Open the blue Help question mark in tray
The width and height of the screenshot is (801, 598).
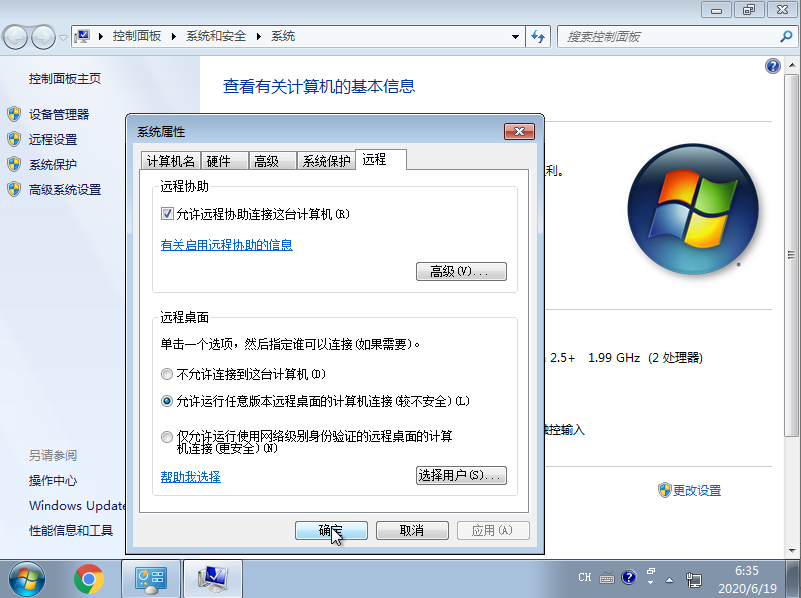point(628,578)
